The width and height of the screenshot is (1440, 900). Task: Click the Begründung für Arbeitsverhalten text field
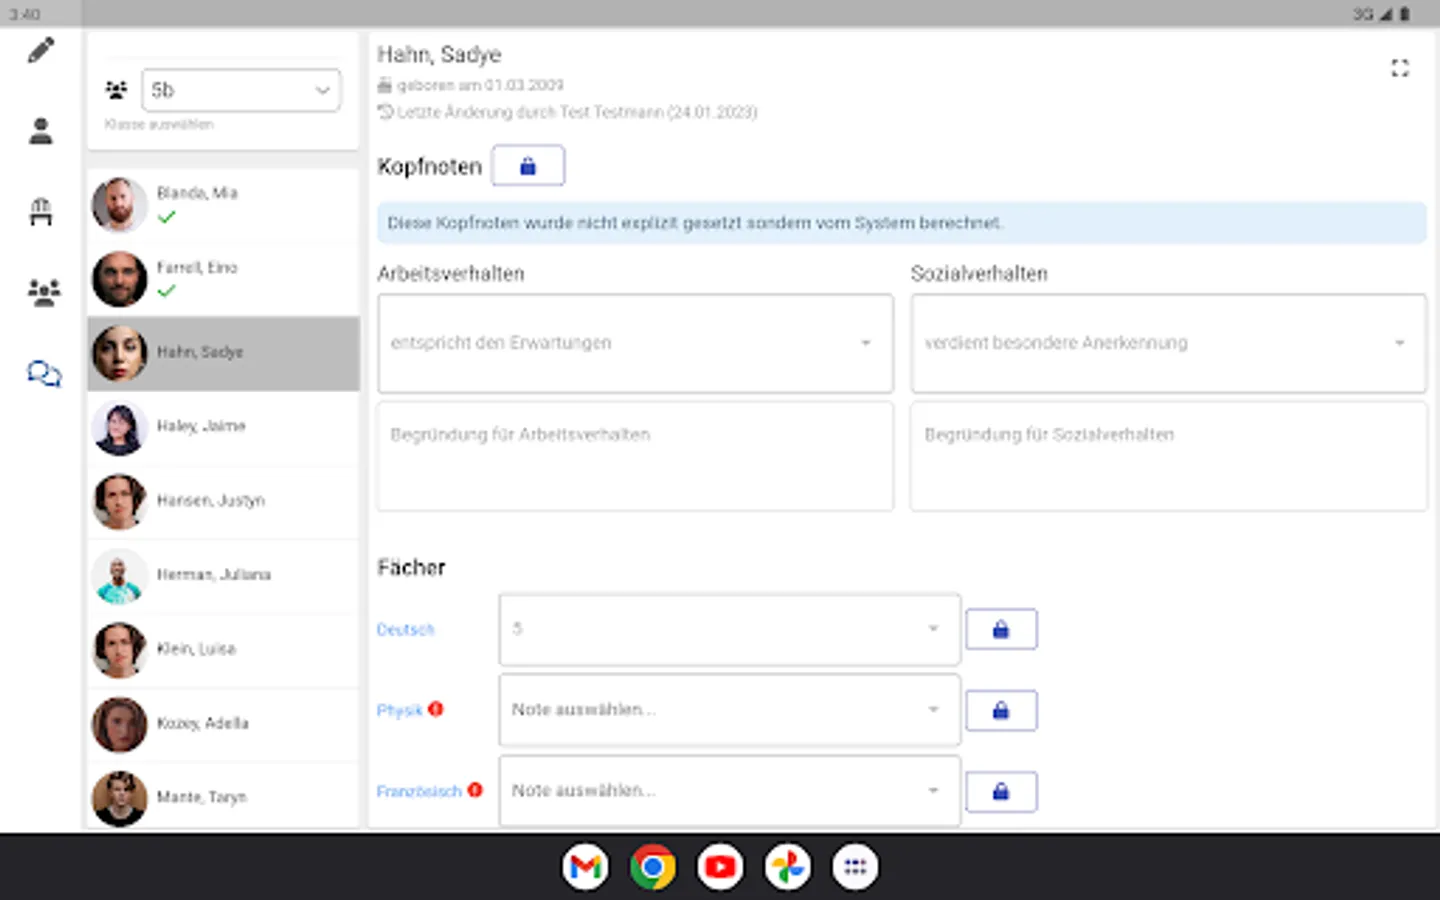tap(635, 456)
